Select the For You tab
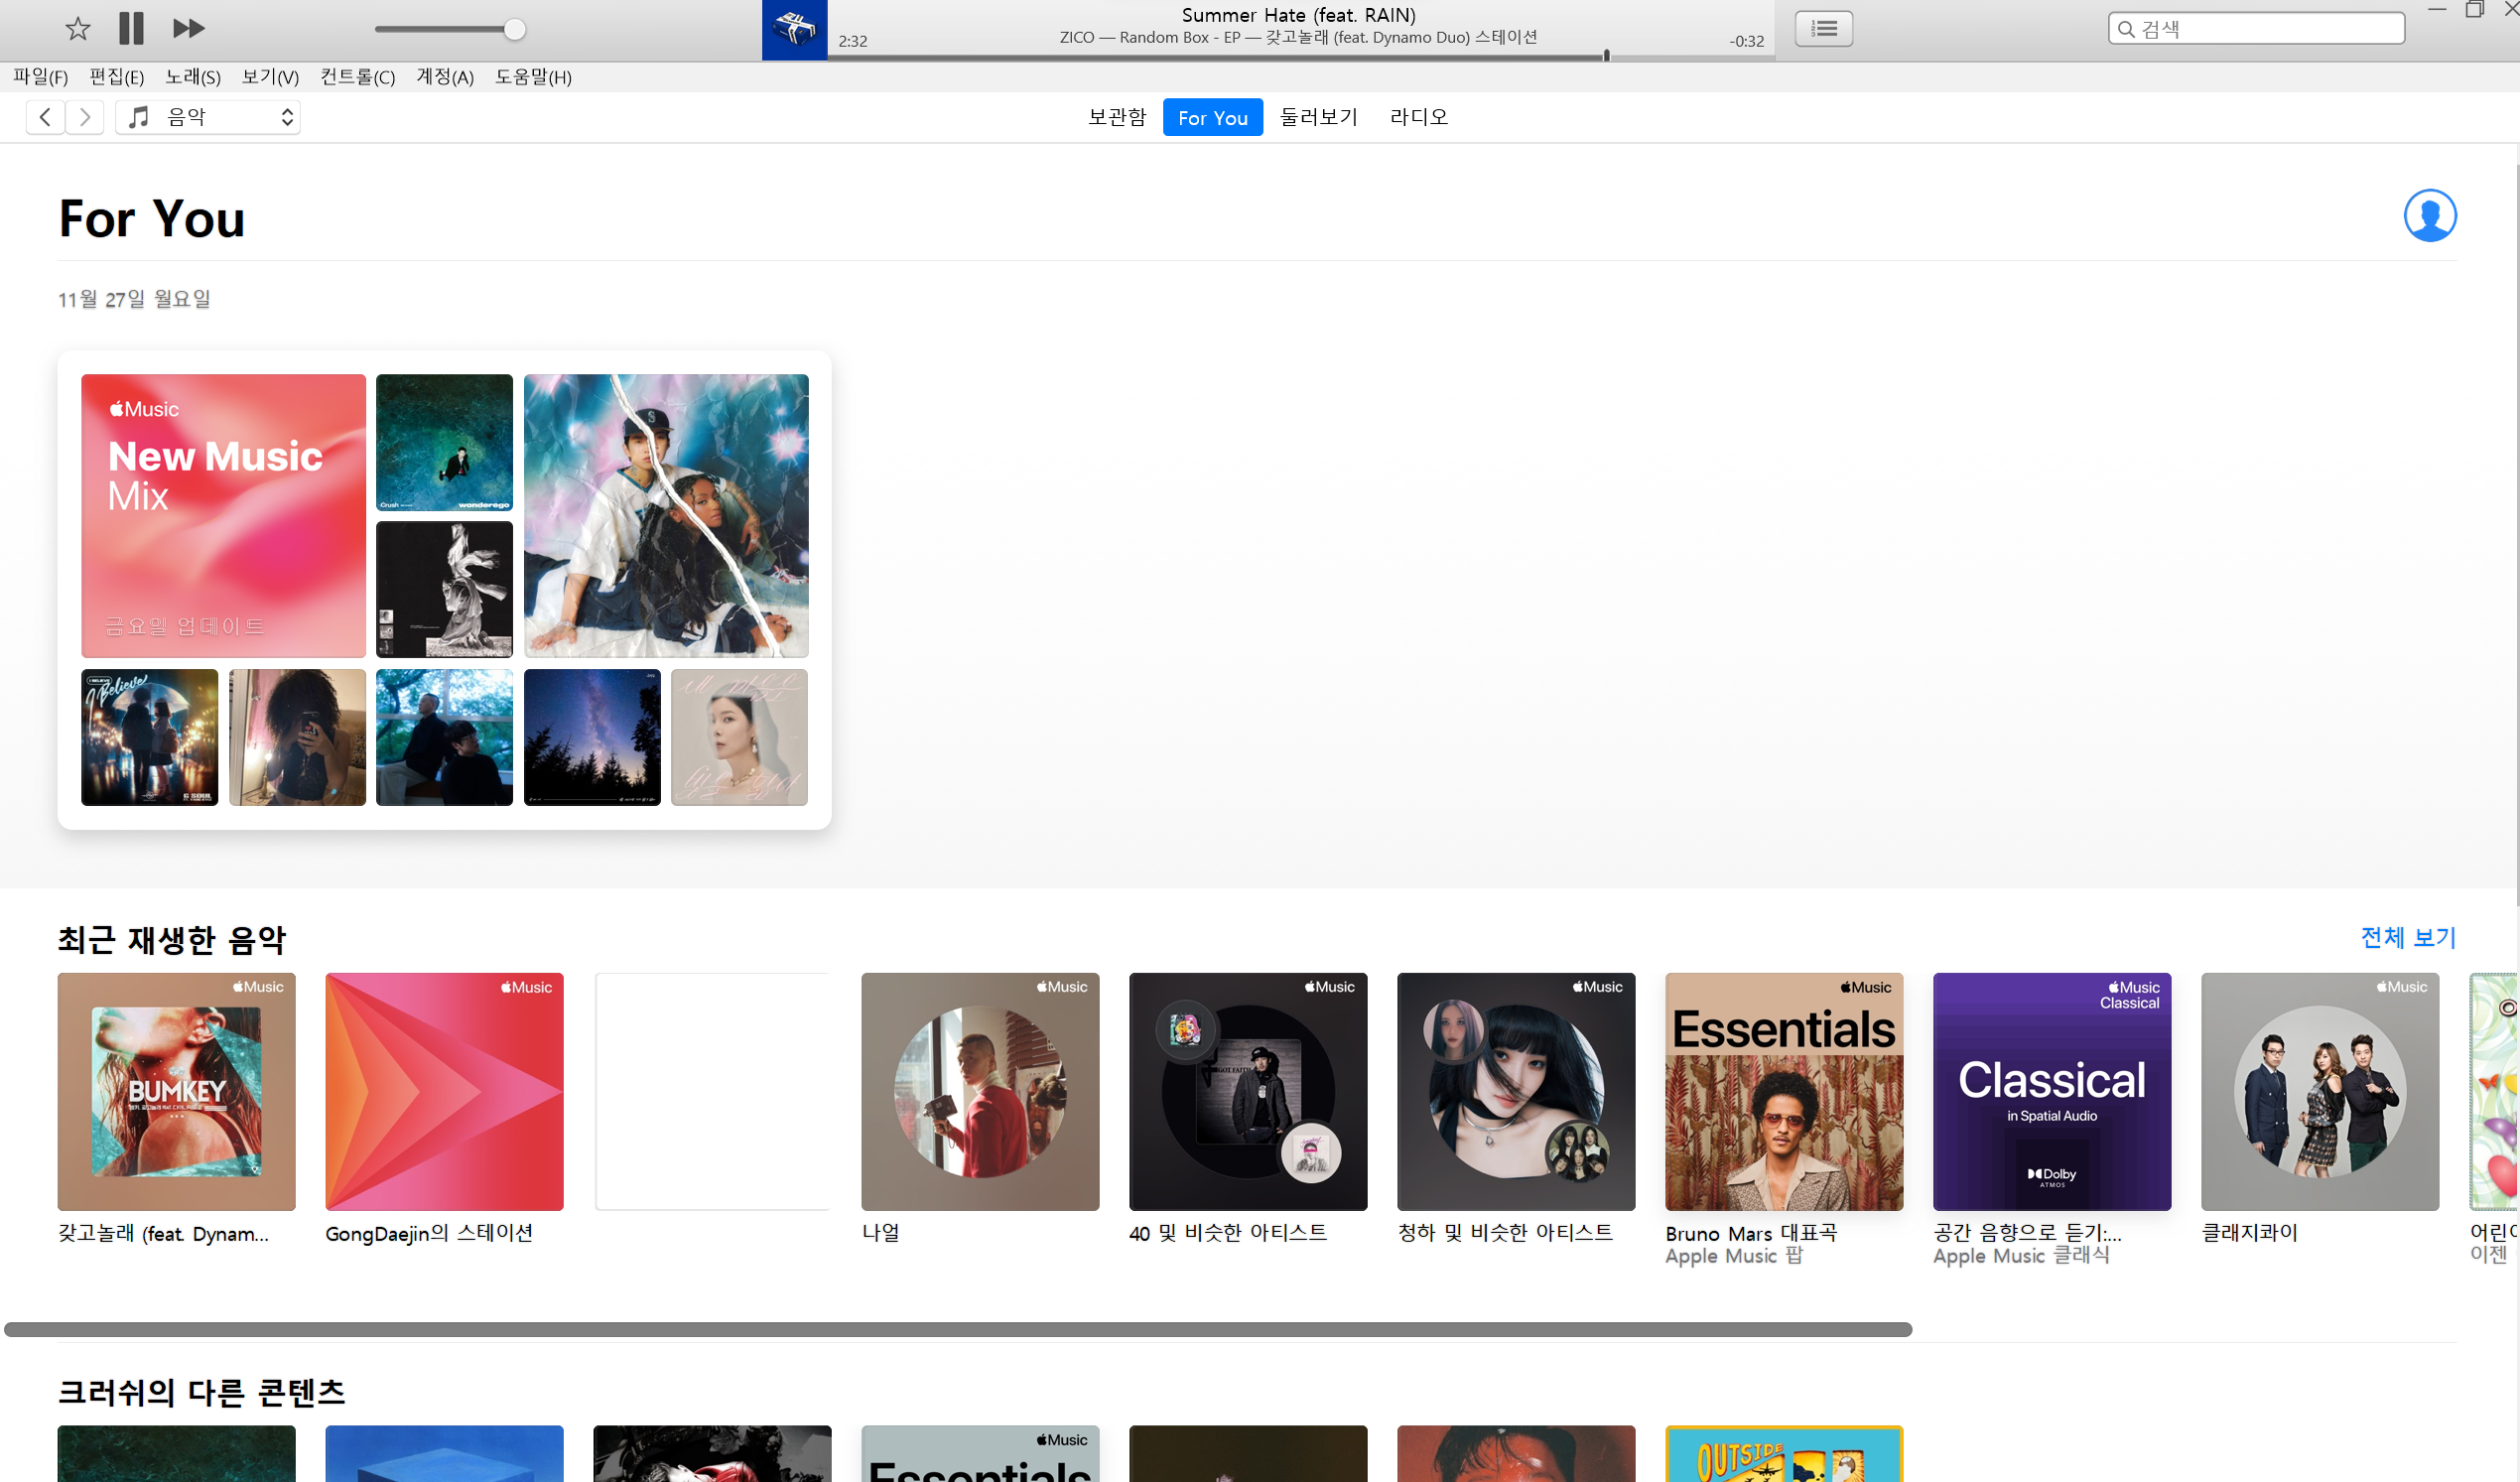 point(1212,117)
